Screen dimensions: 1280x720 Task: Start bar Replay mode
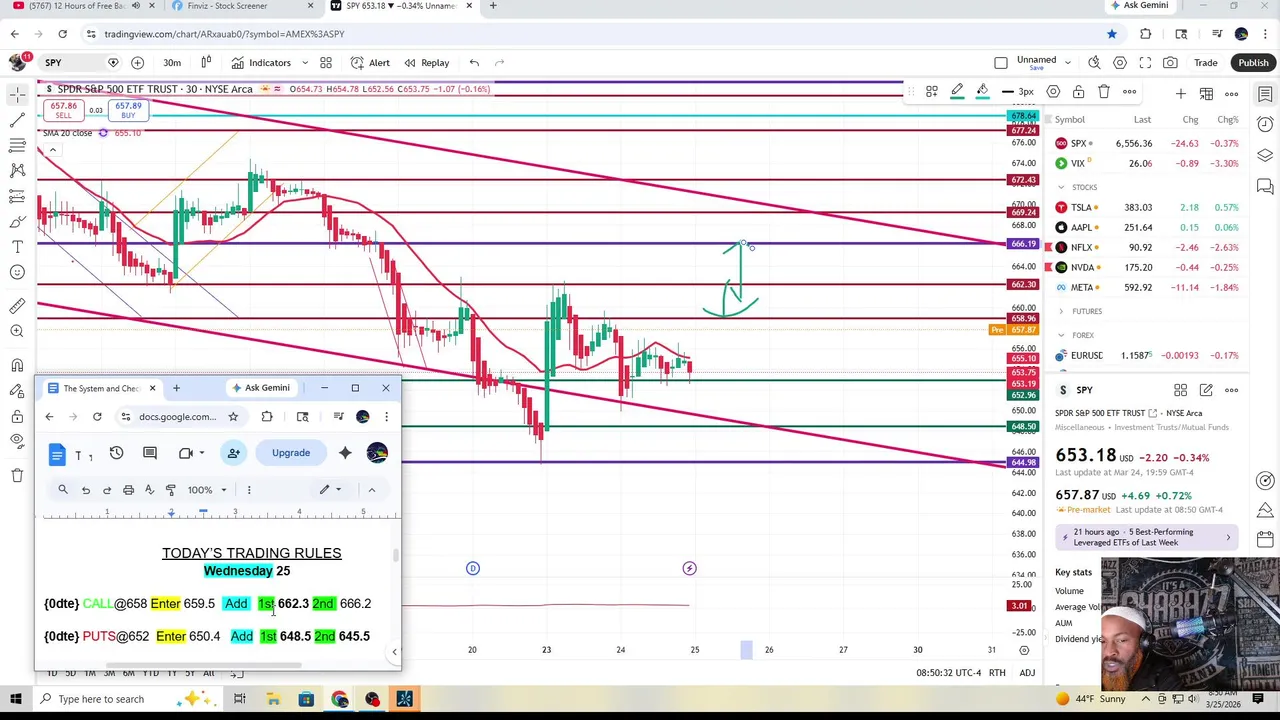tap(426, 63)
